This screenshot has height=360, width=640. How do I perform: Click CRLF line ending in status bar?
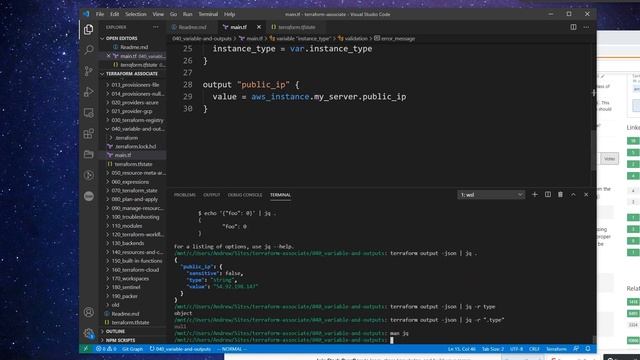534,349
